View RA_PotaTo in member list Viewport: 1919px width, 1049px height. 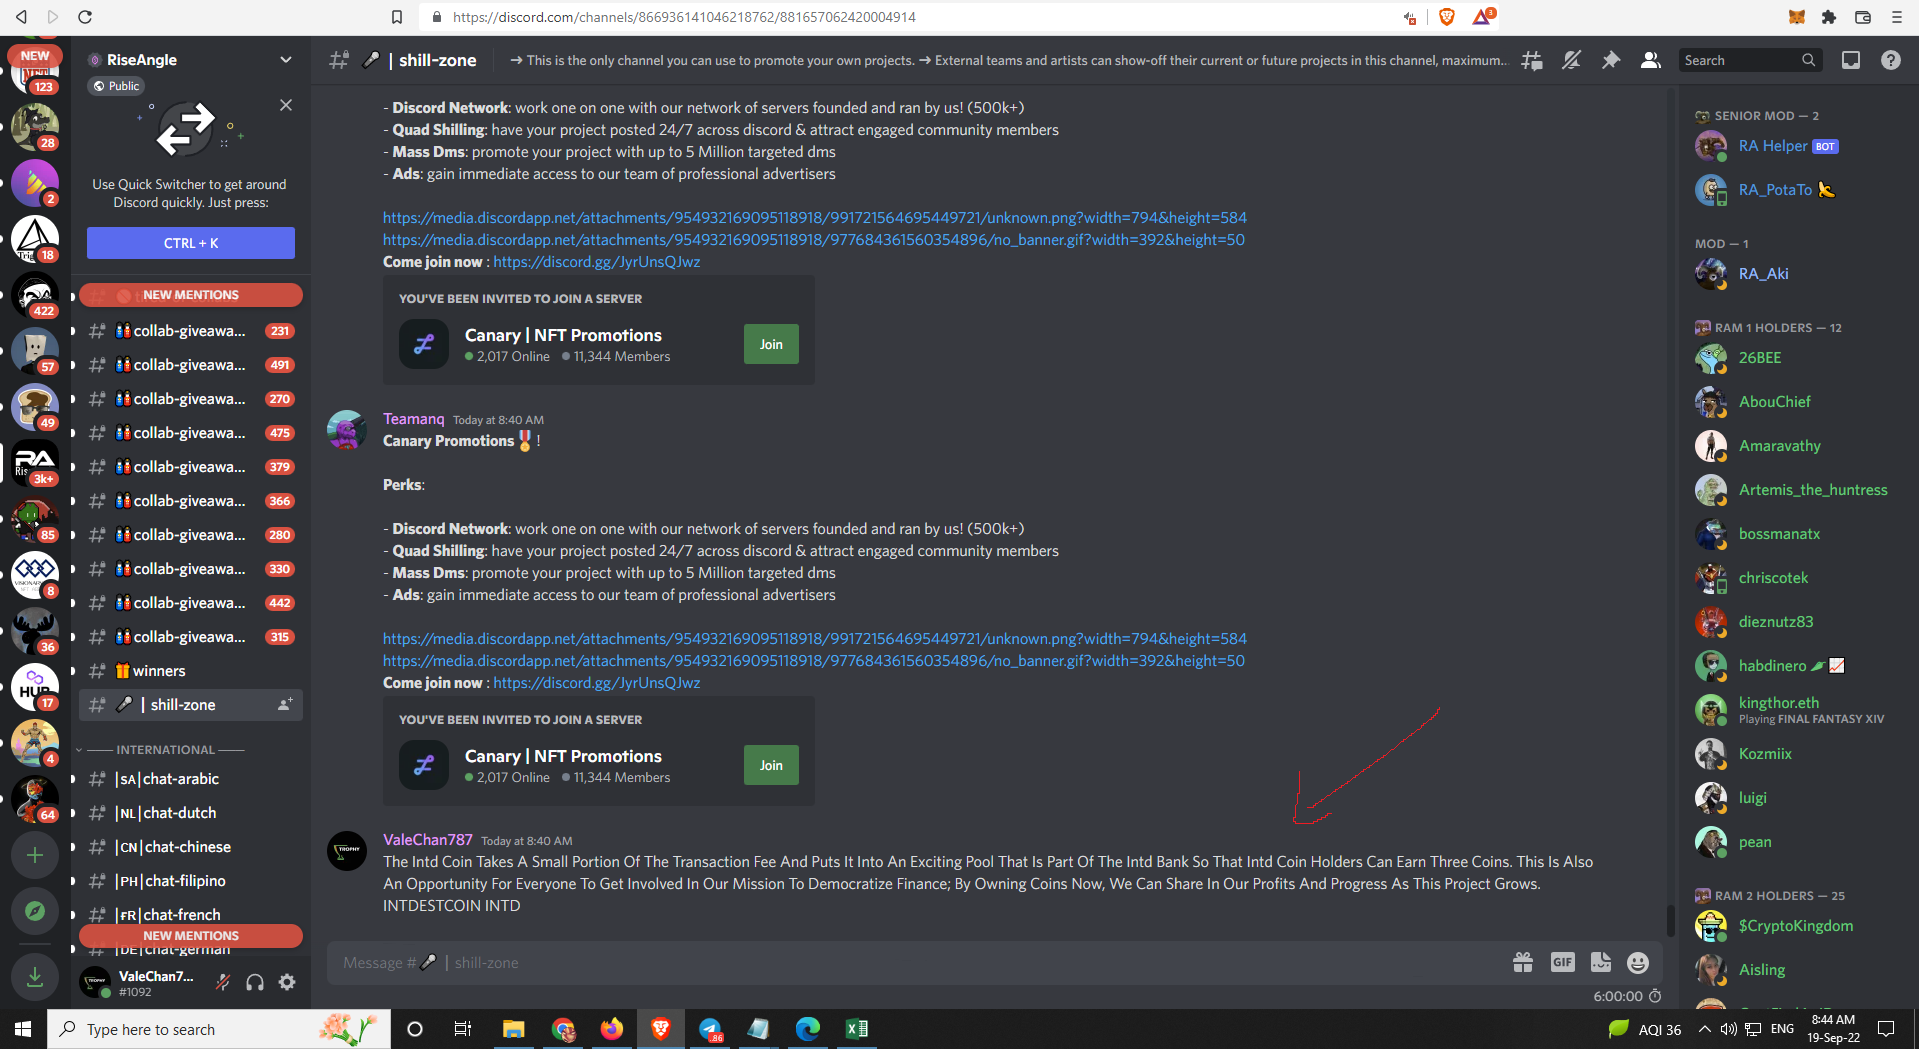1800,190
